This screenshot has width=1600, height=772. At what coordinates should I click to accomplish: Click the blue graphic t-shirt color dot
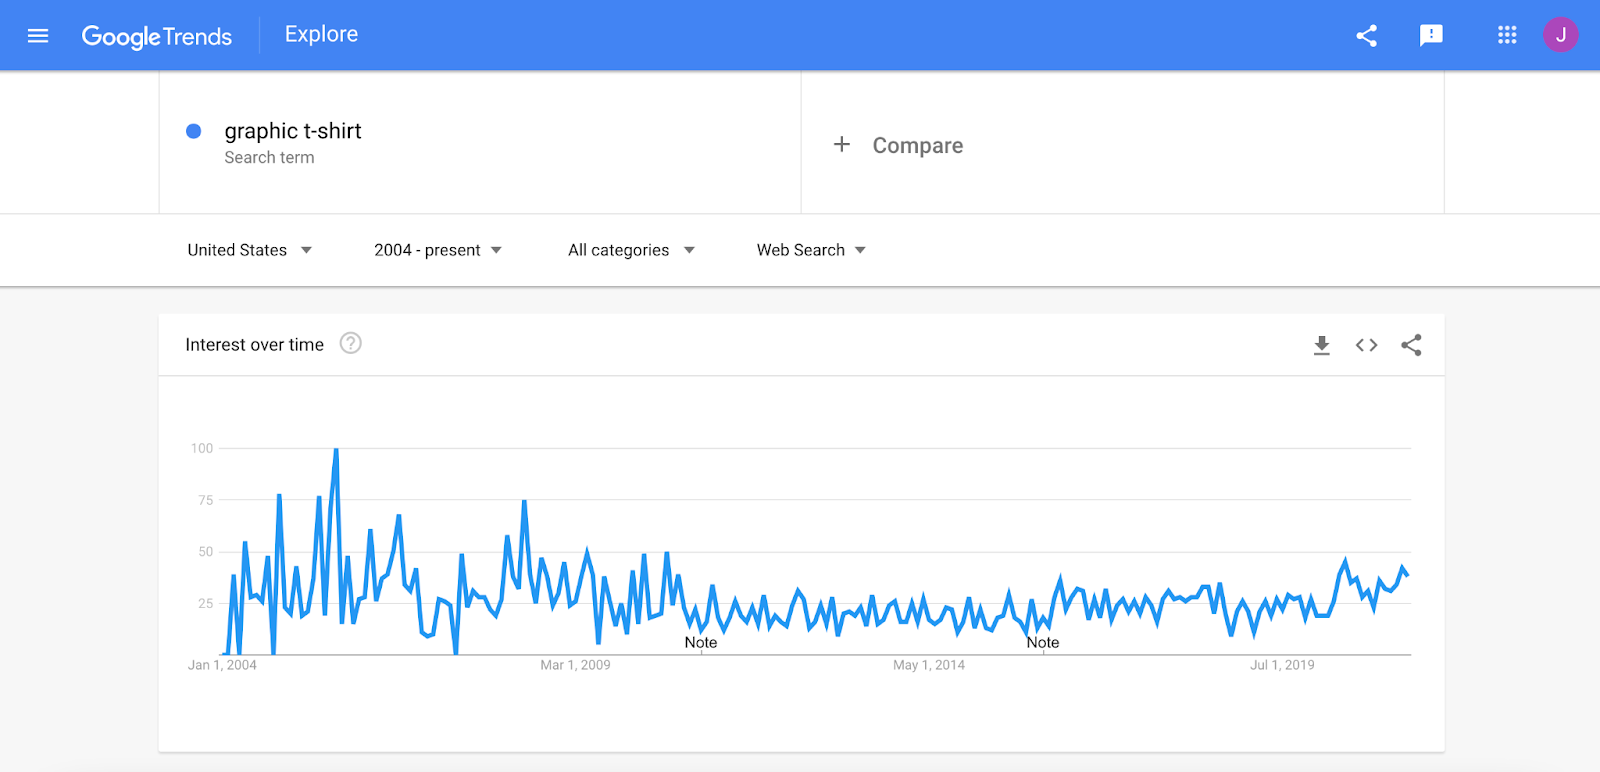[x=194, y=131]
